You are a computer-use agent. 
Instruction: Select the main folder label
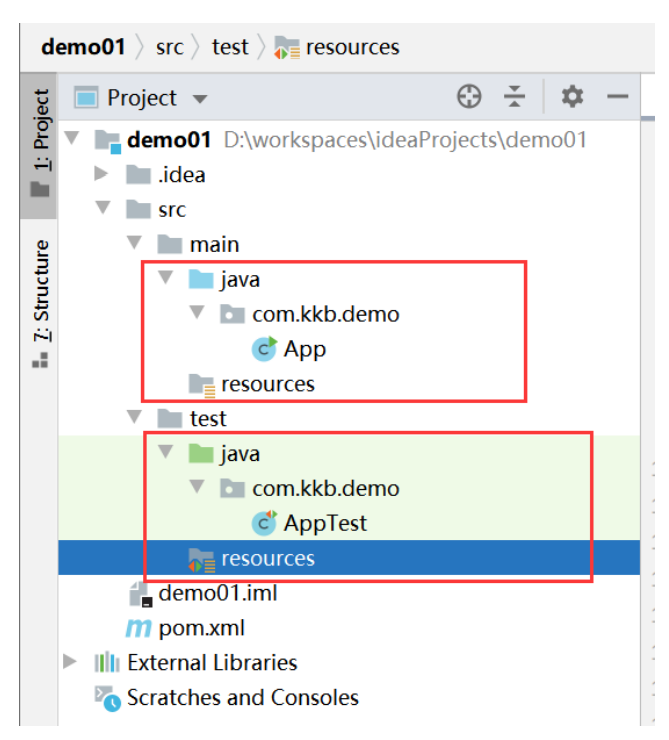(x=215, y=244)
